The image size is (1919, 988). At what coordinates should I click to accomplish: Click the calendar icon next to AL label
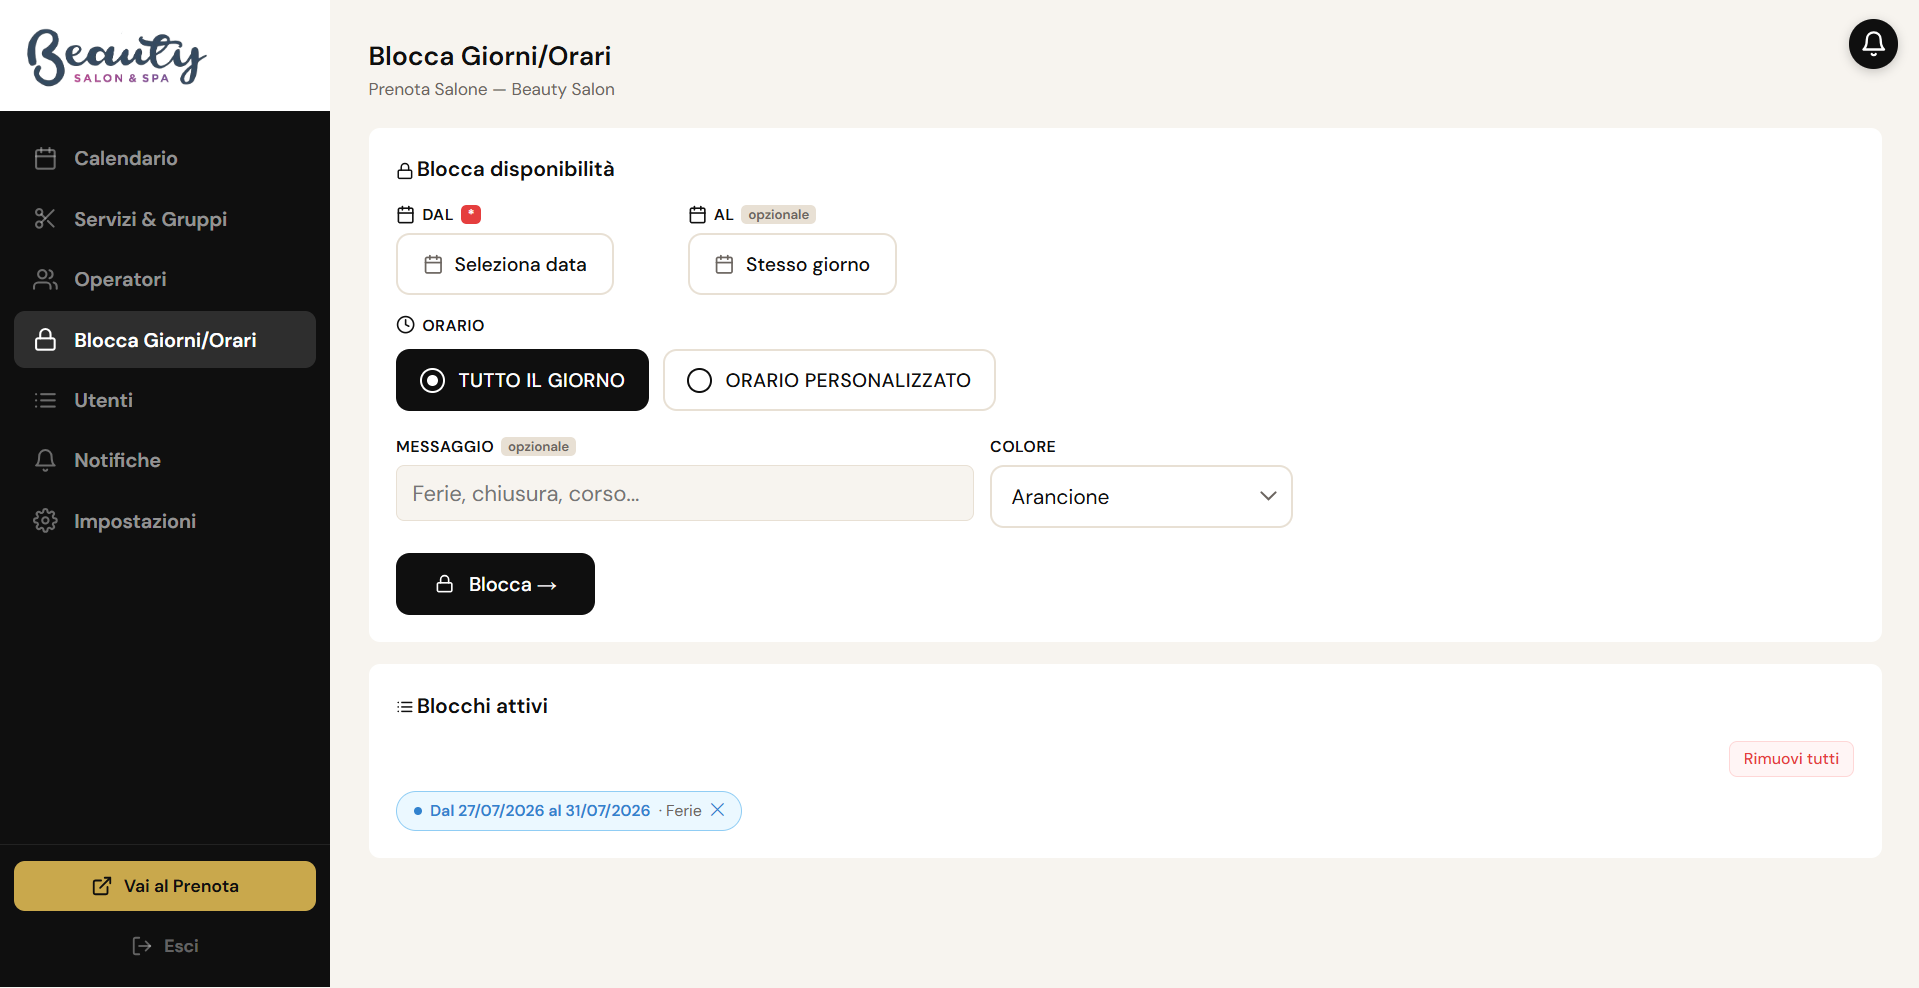(x=697, y=215)
